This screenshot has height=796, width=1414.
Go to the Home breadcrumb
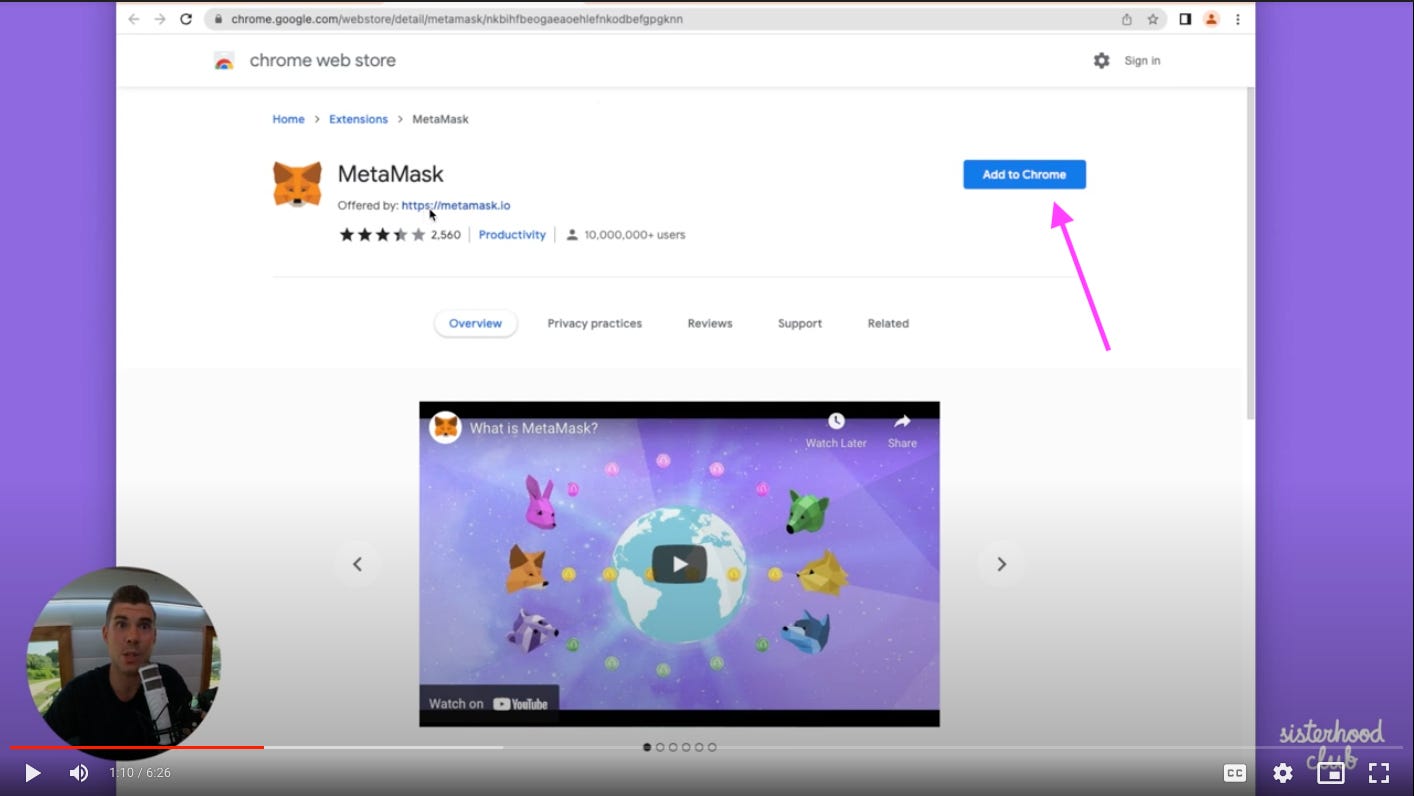point(288,119)
